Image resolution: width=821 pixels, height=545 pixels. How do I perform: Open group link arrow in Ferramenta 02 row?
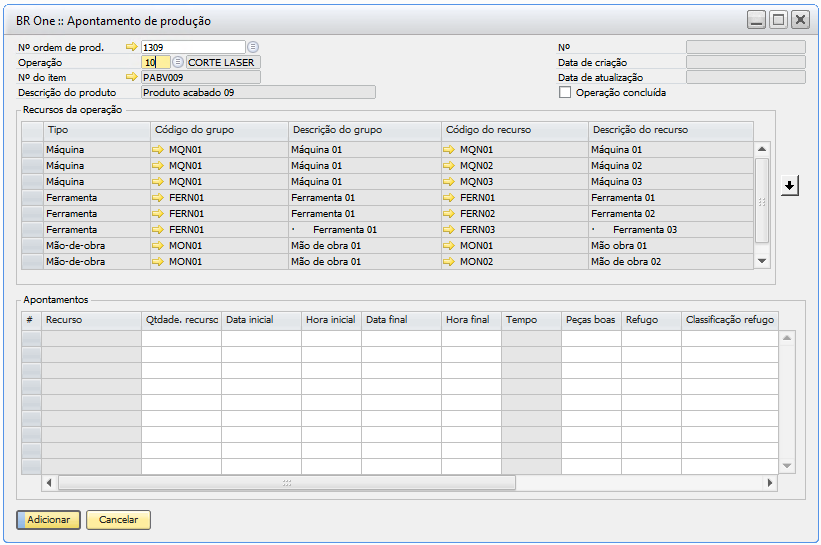click(158, 214)
